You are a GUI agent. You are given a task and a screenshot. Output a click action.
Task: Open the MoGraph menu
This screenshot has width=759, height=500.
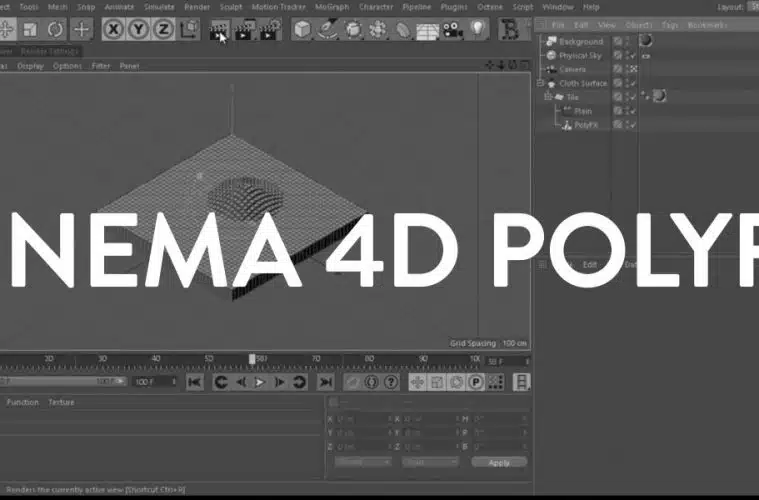332,7
